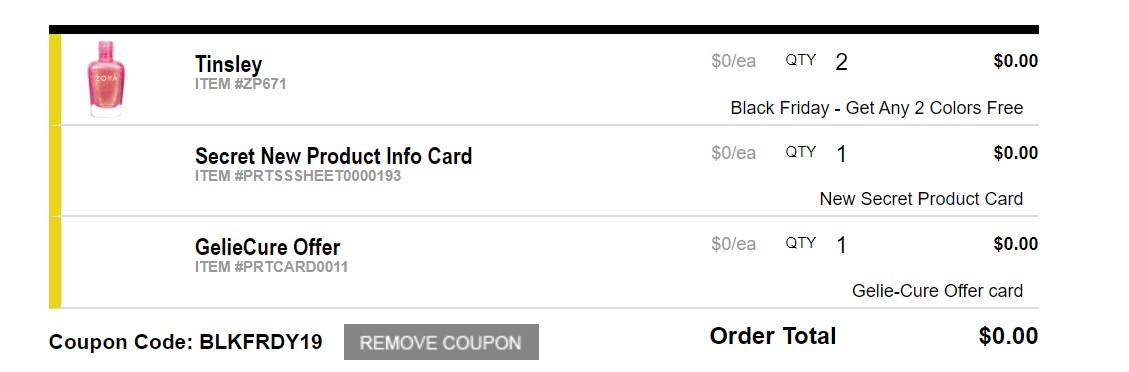Select the GelieCure Offer item title
Viewport: 1129px width, 372px height.
[267, 248]
